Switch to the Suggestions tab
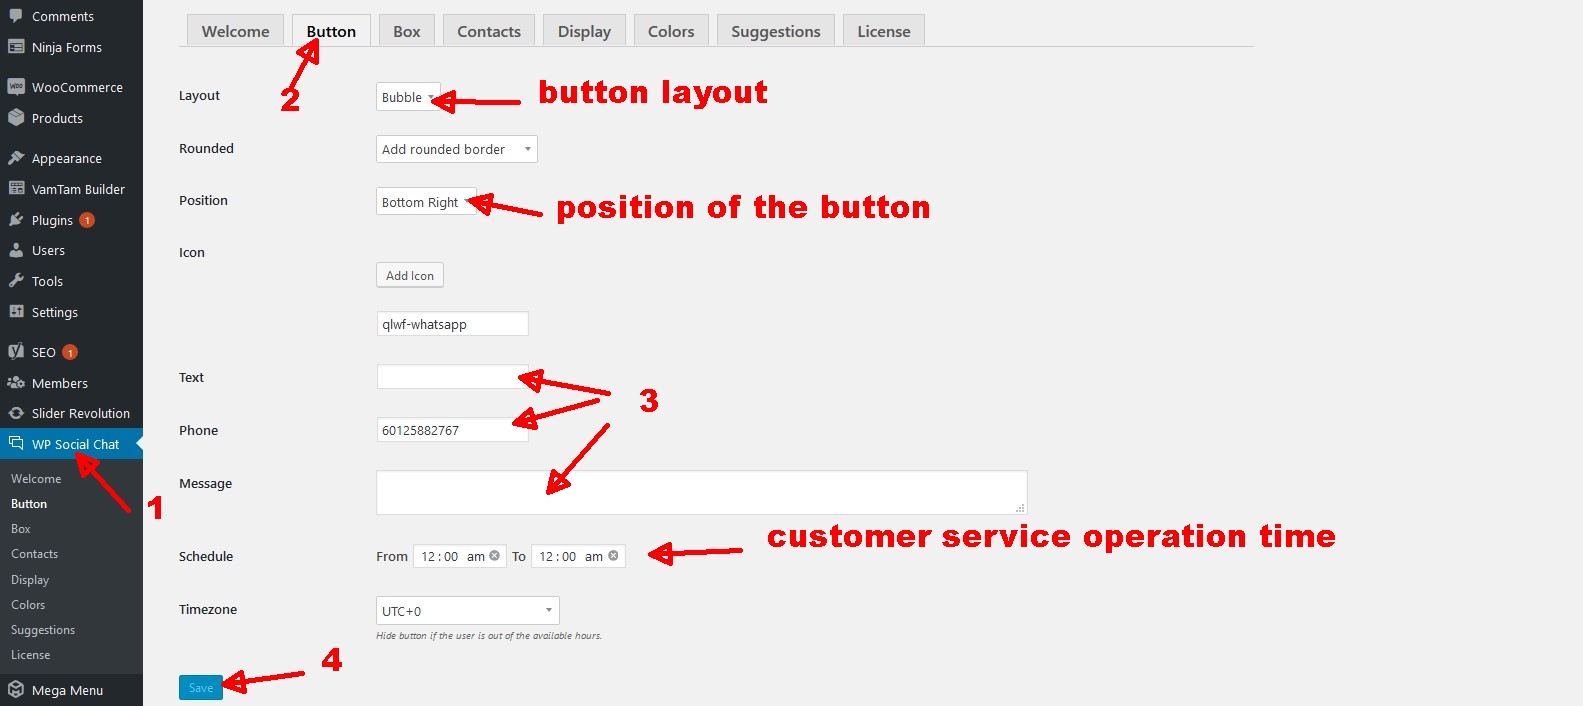This screenshot has height=706, width=1583. pyautogui.click(x=776, y=31)
